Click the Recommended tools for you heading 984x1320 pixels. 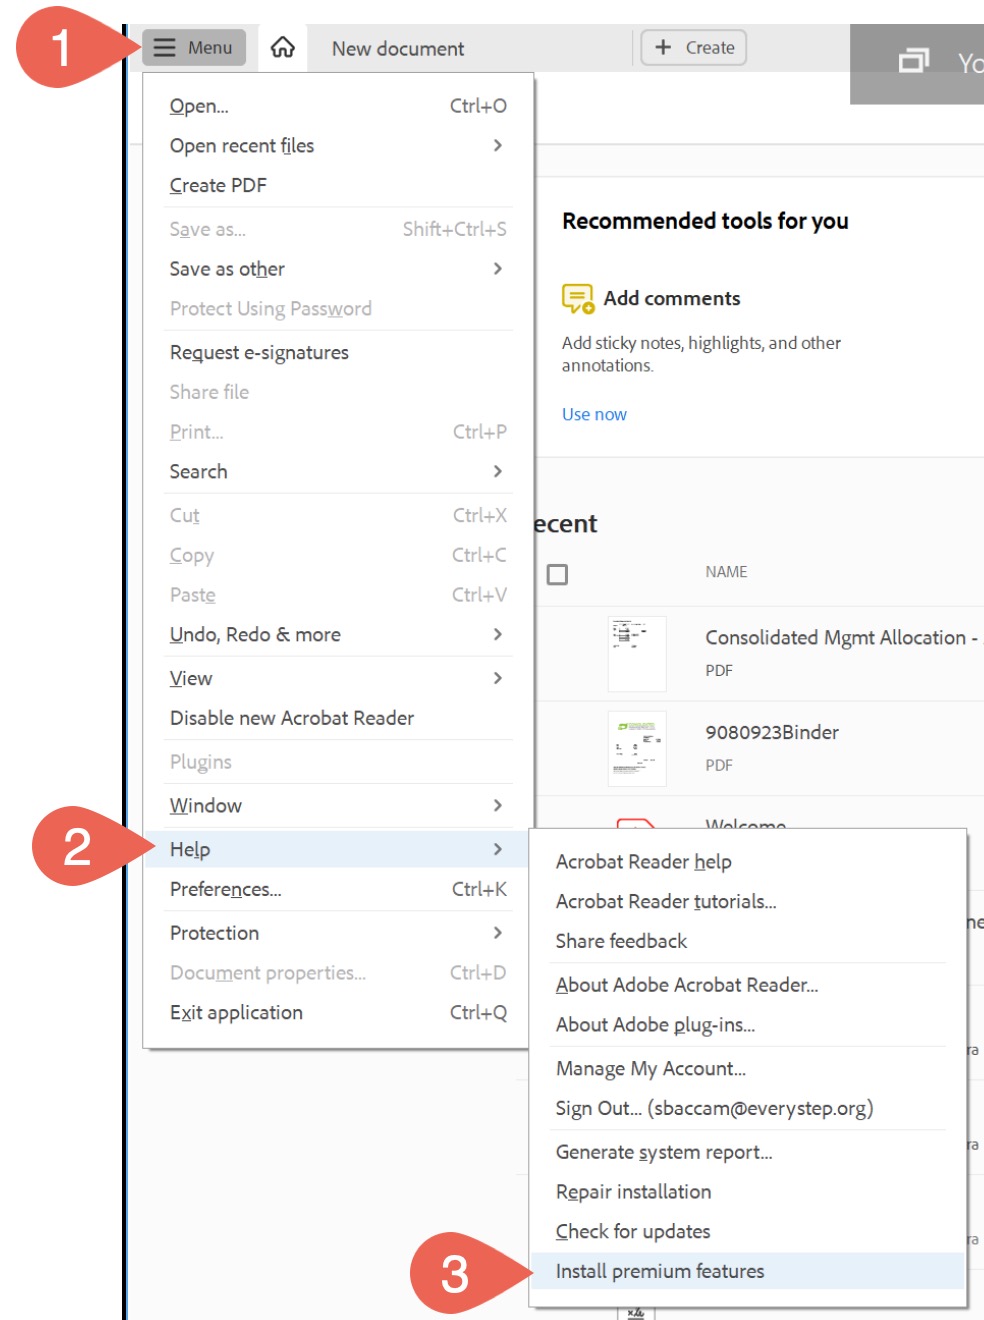[705, 221]
